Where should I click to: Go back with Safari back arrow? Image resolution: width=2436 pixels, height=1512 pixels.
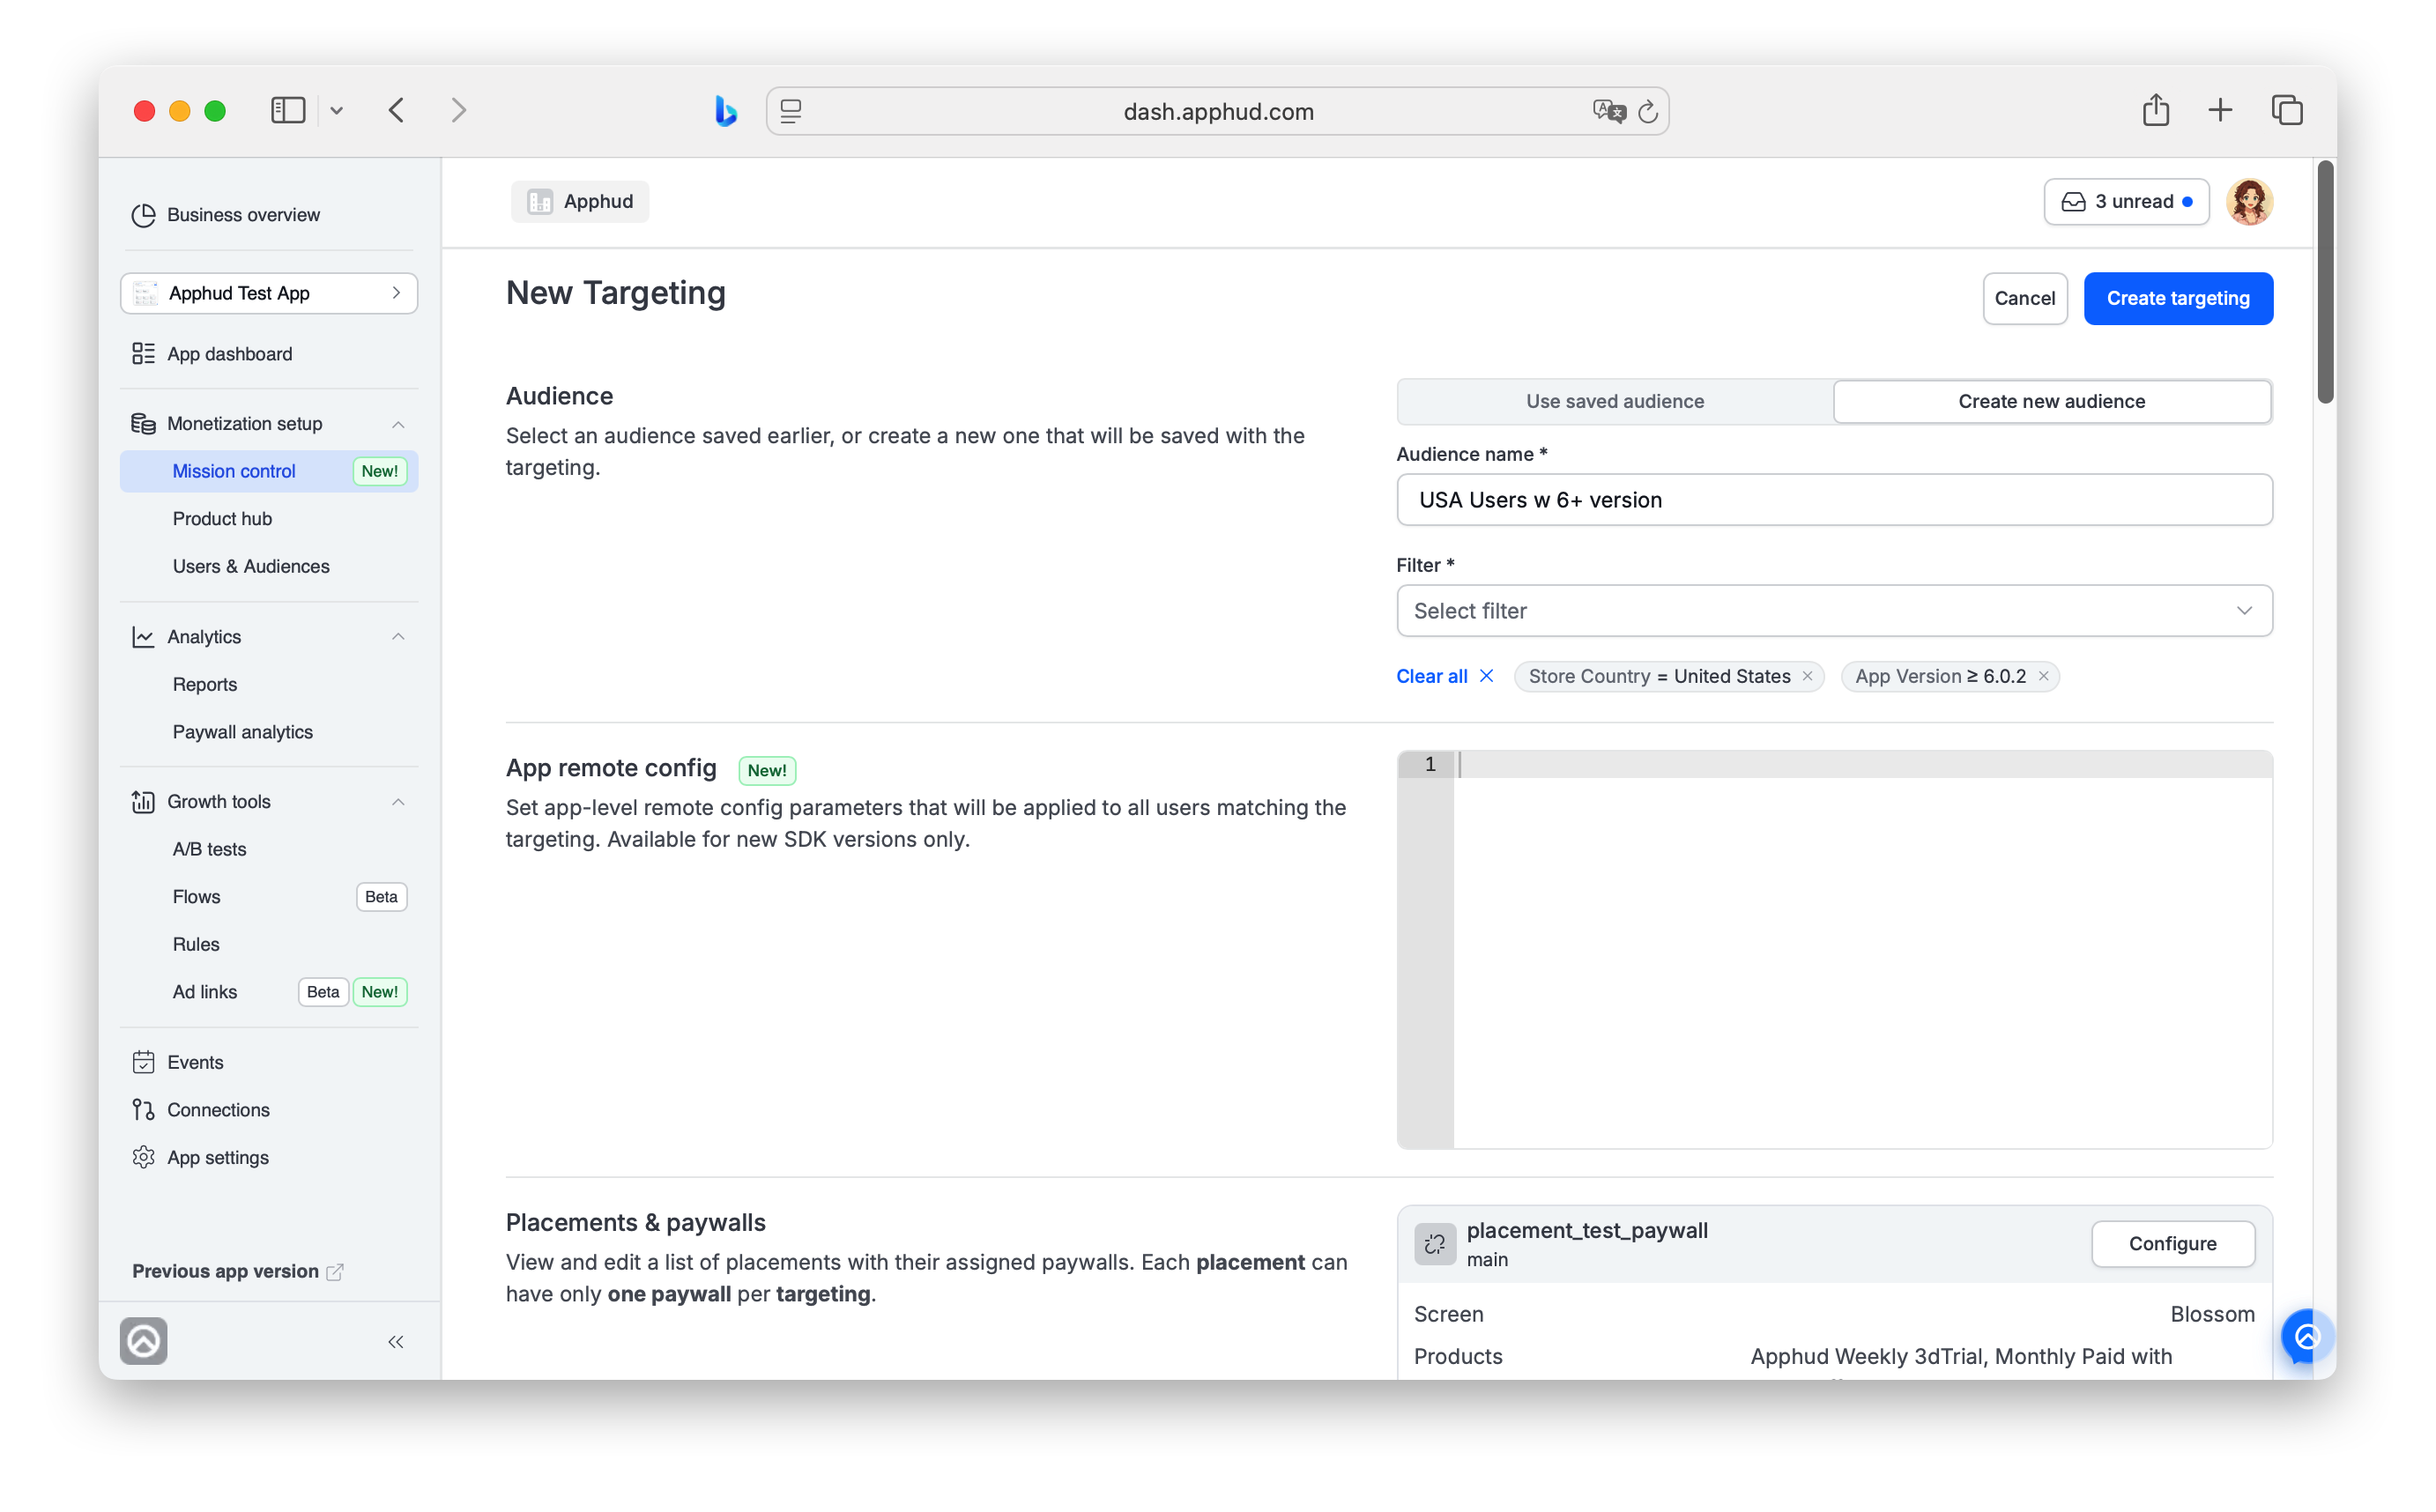click(x=397, y=110)
